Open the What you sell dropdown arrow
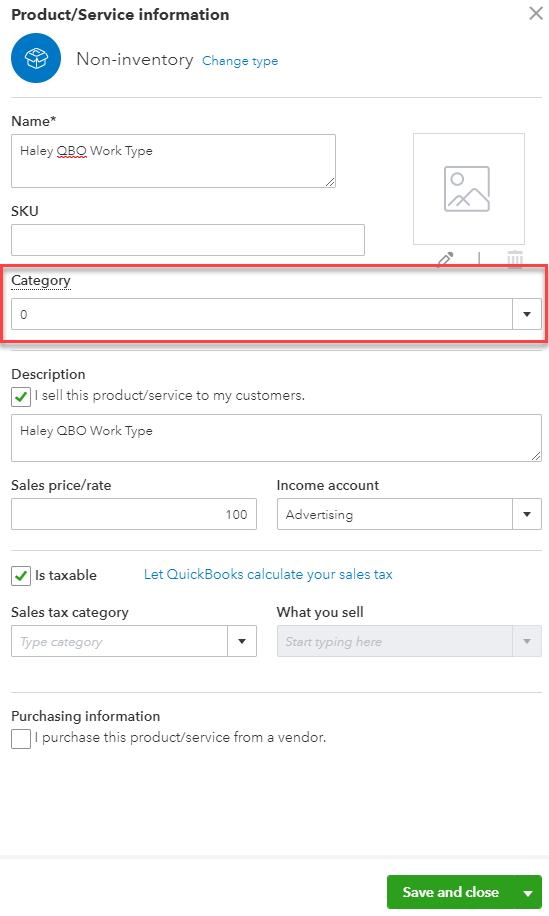The image size is (549, 916). [527, 641]
